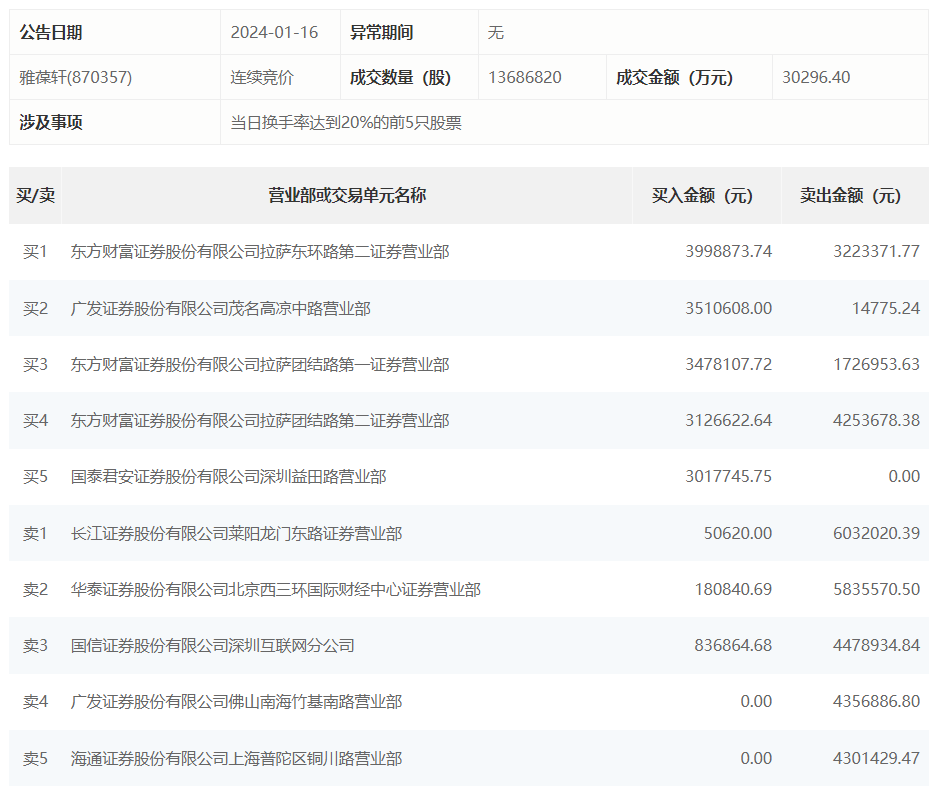Select the 华泰证券北京西三环国际财经中心 name

[275, 590]
